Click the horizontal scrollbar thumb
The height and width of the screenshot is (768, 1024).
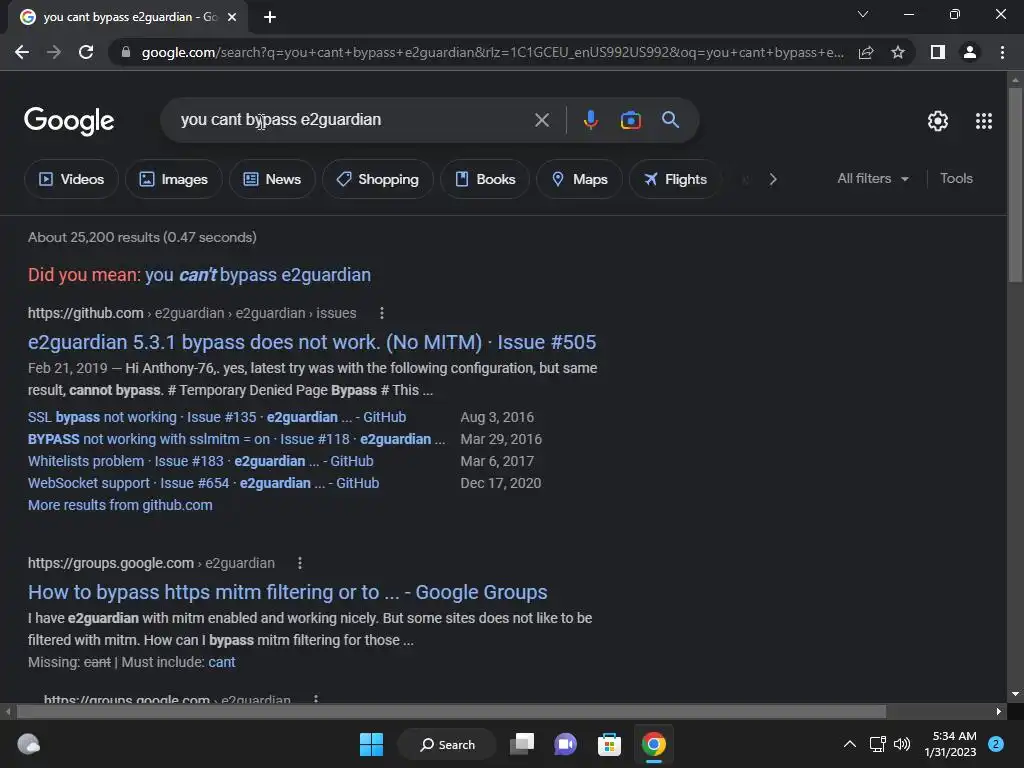(451, 711)
